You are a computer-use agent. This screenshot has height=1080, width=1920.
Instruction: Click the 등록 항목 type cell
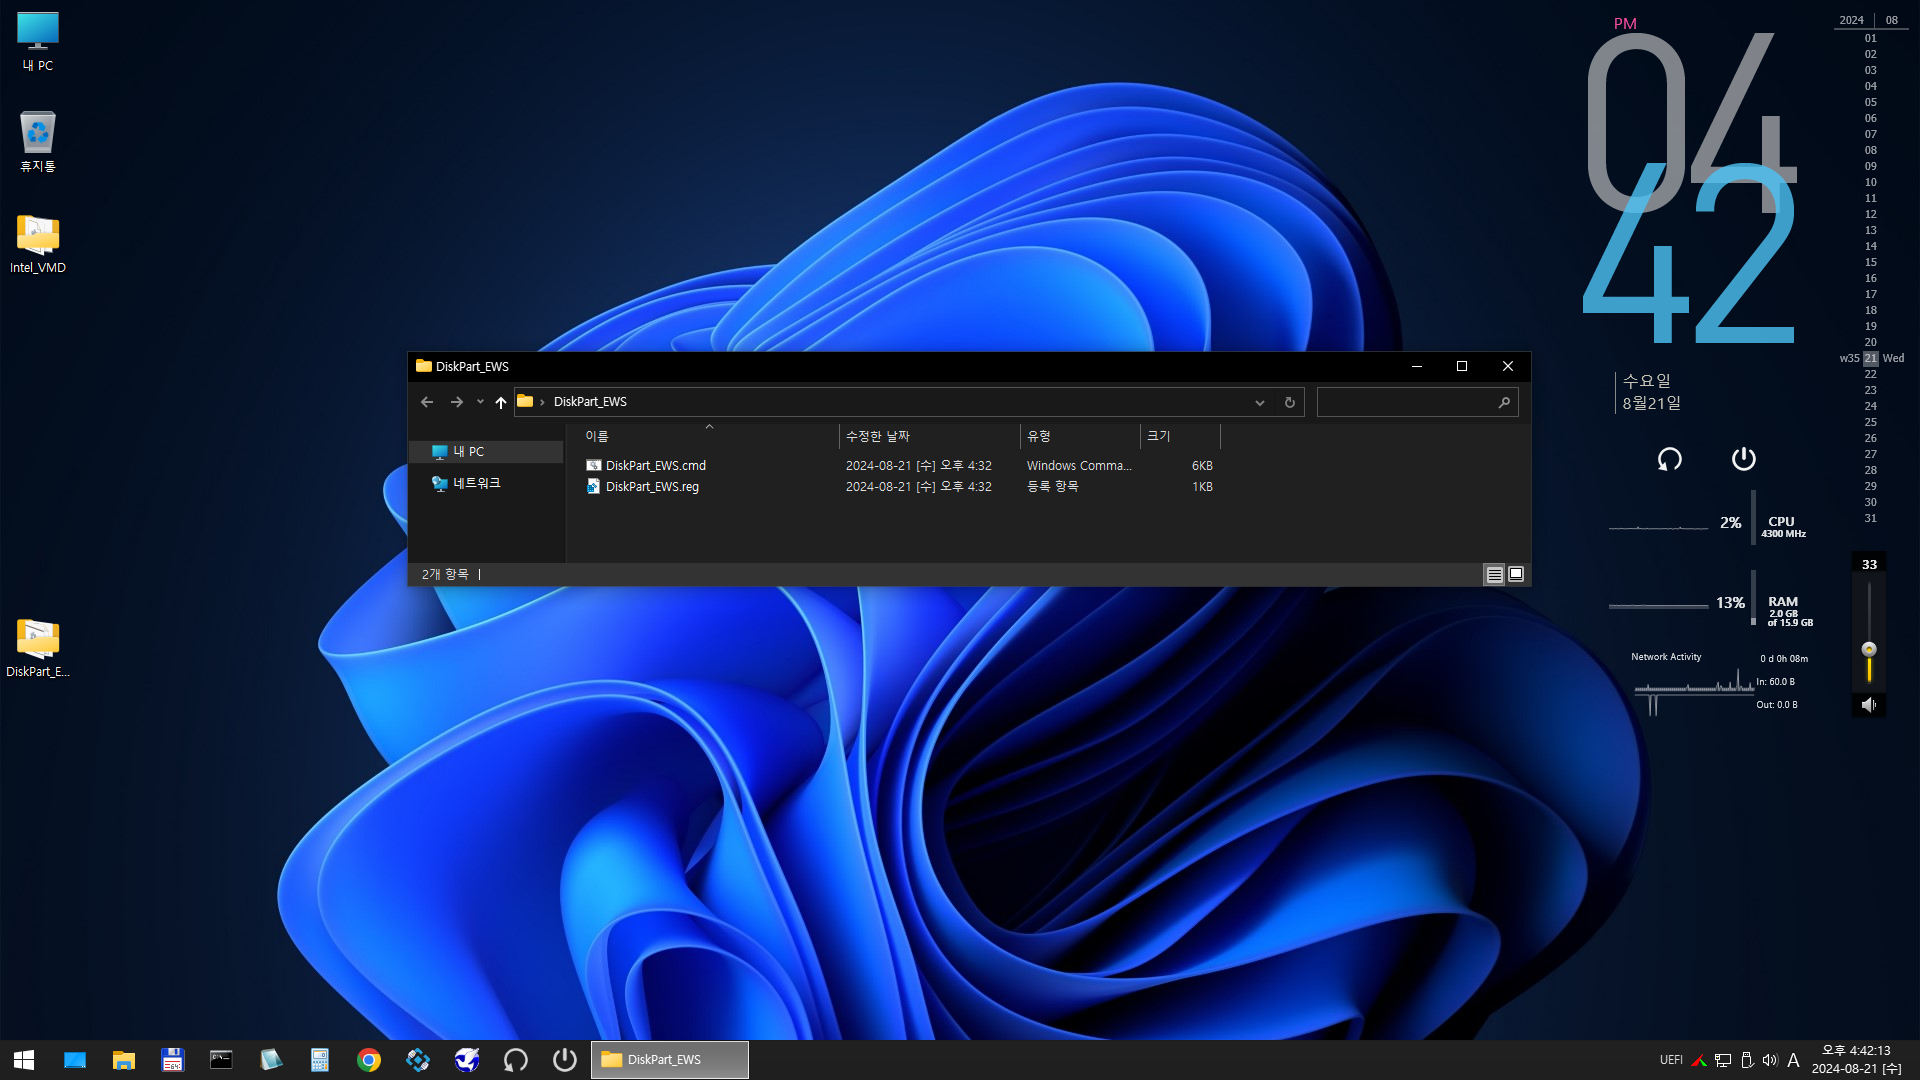[1053, 487]
